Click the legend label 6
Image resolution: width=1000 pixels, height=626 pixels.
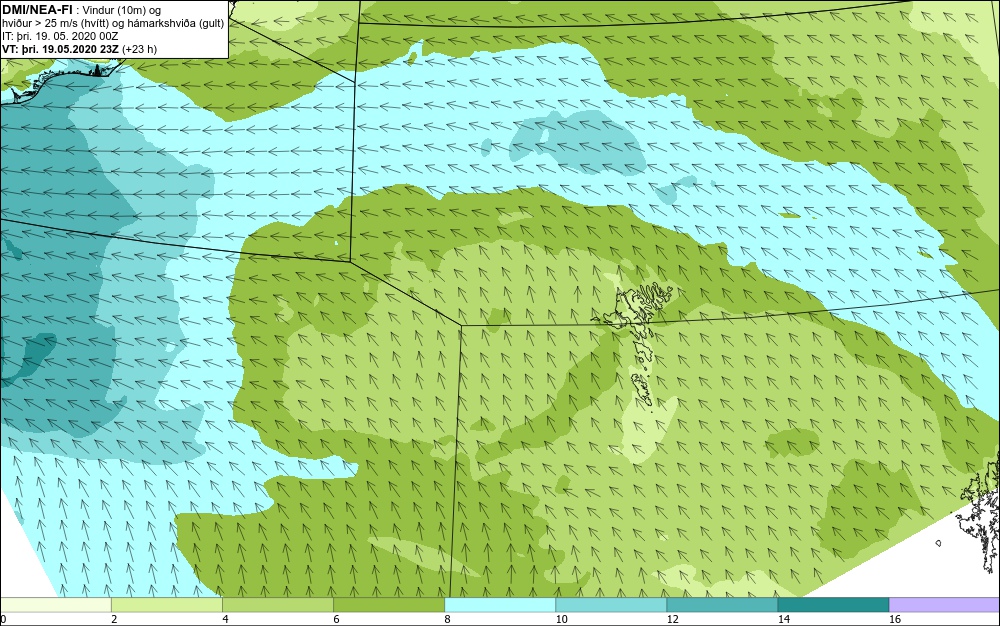coord(336,619)
